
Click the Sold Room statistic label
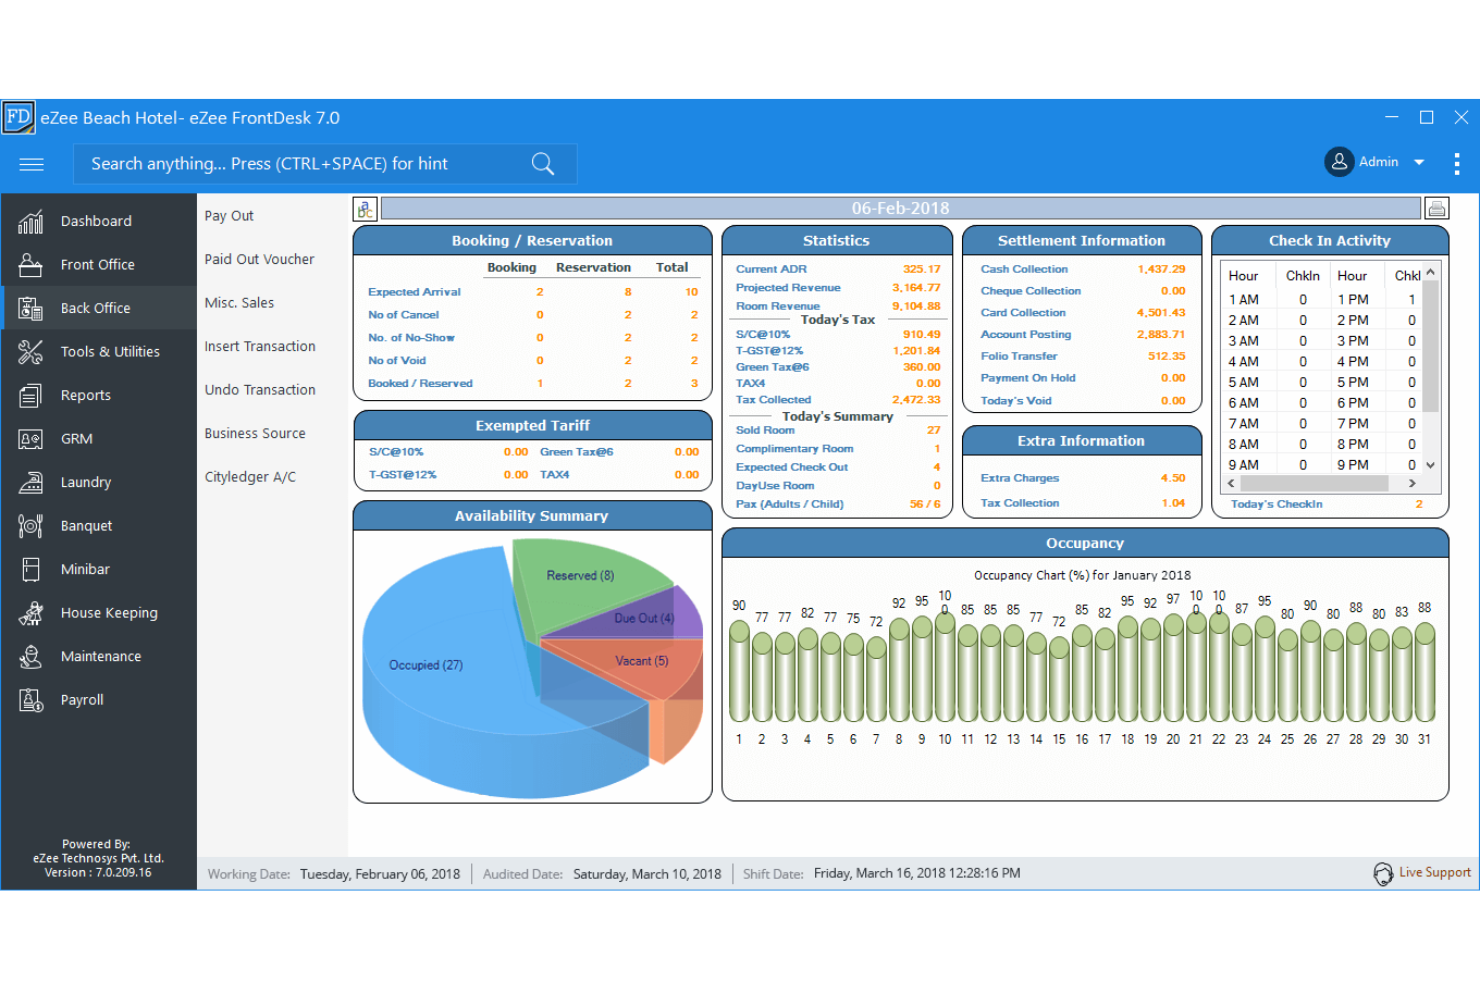point(765,430)
